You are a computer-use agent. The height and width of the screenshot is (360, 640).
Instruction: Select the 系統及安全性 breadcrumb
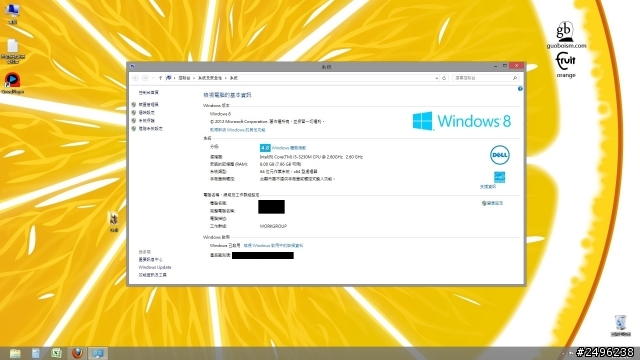(210, 78)
